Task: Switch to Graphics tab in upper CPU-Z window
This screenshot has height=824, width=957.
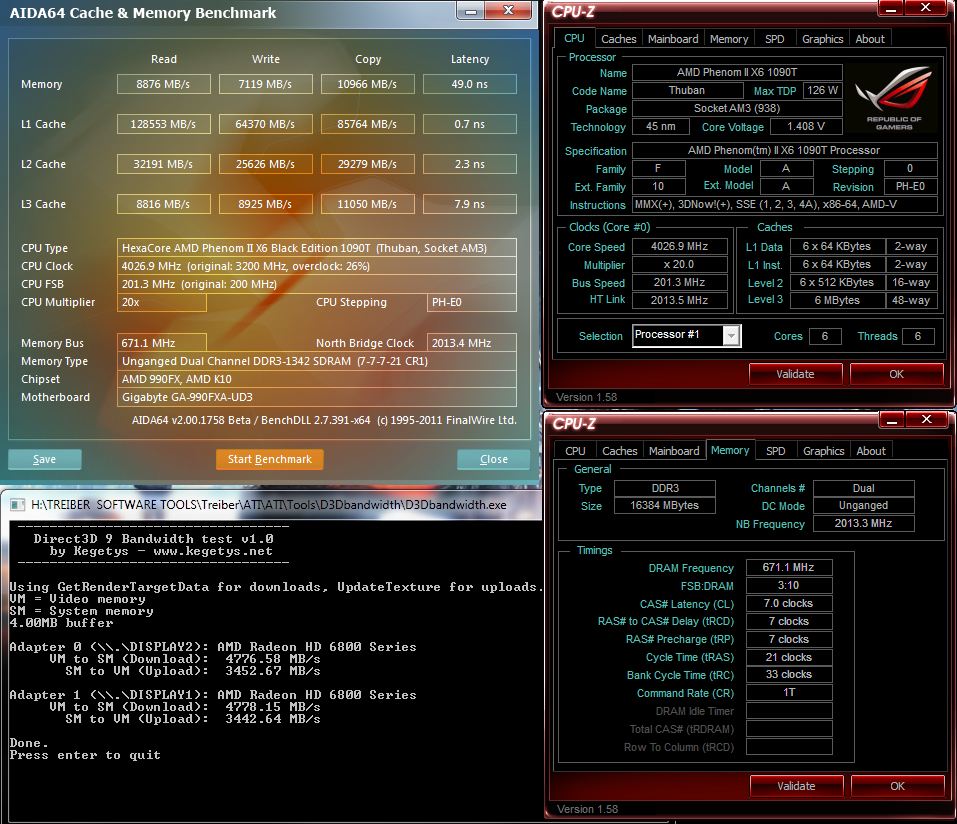Action: click(x=822, y=39)
